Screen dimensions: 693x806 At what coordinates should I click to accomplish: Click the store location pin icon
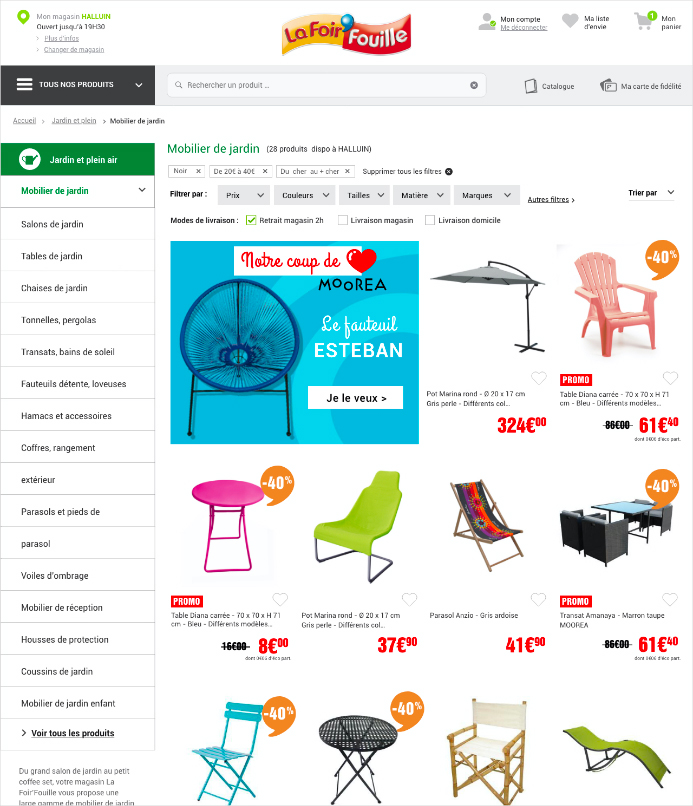23,17
